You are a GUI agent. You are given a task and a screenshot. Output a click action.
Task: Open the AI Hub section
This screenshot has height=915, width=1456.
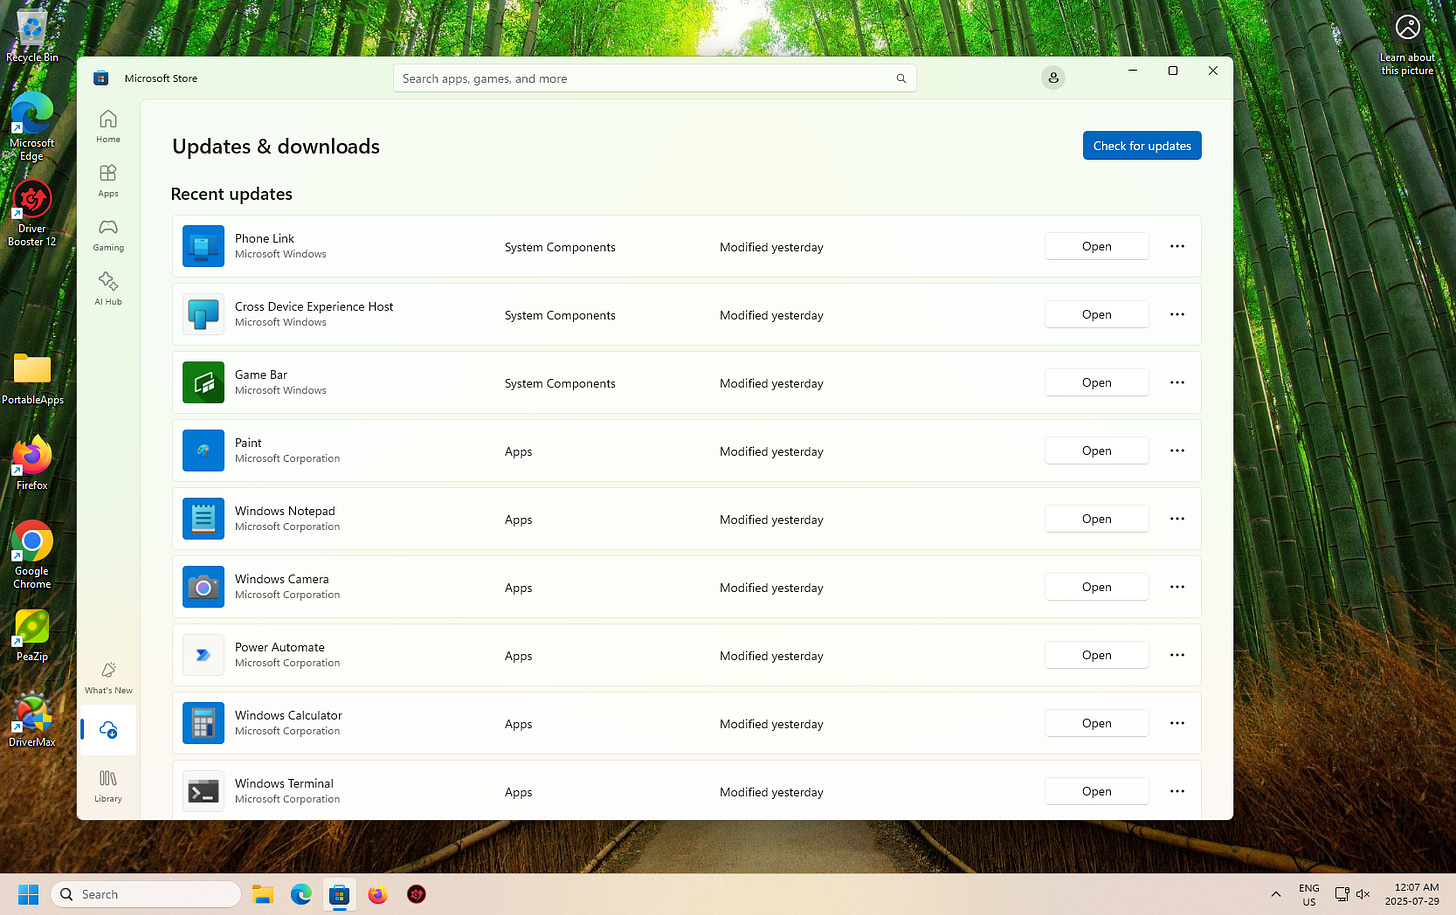108,288
